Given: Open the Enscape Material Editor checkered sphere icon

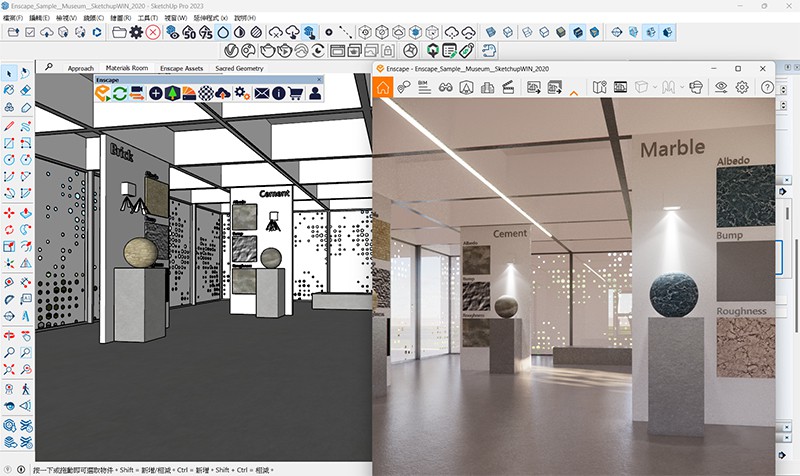Looking at the screenshot, I should coord(206,93).
